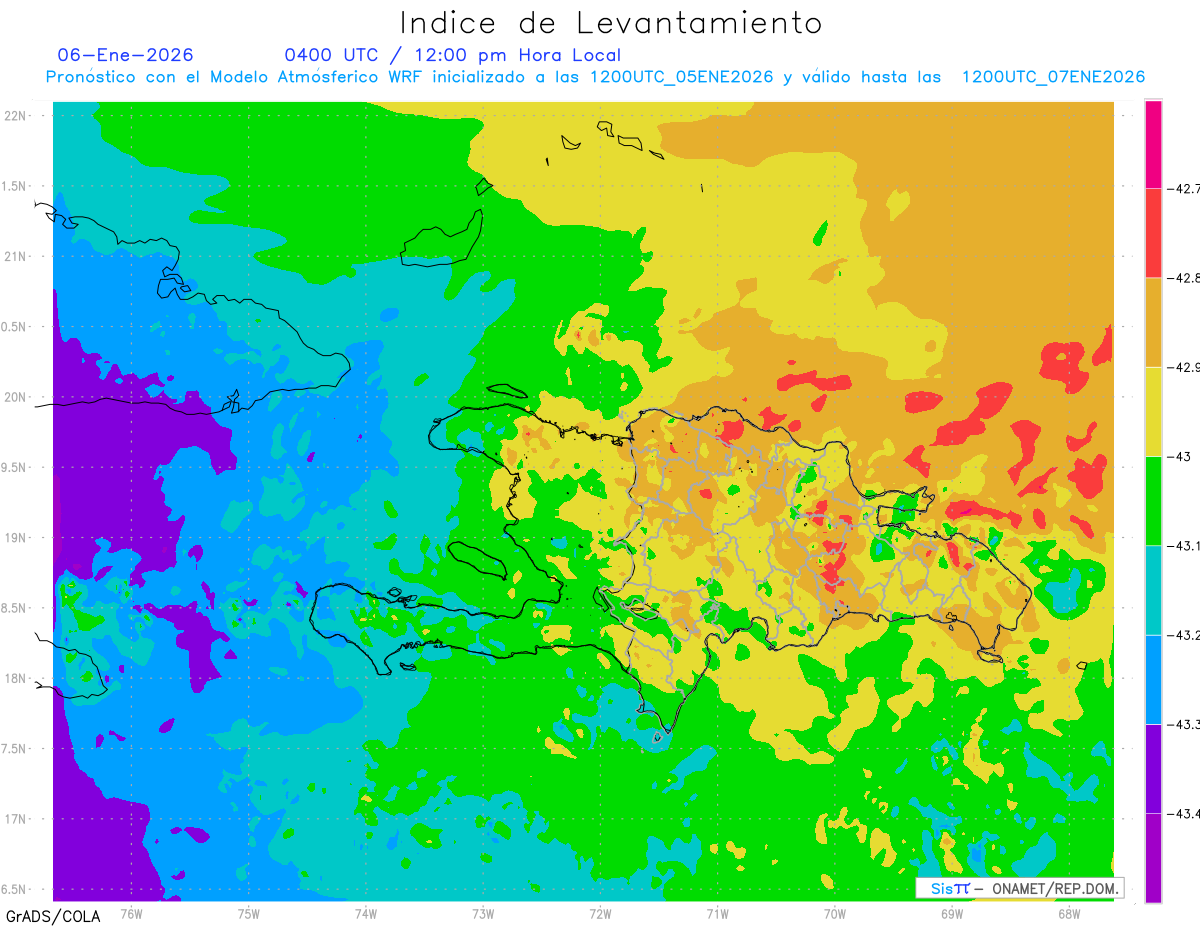Viewport: 1200px width, 927px height.
Task: Pick the cyan swatch in color bar
Action: tap(1153, 590)
